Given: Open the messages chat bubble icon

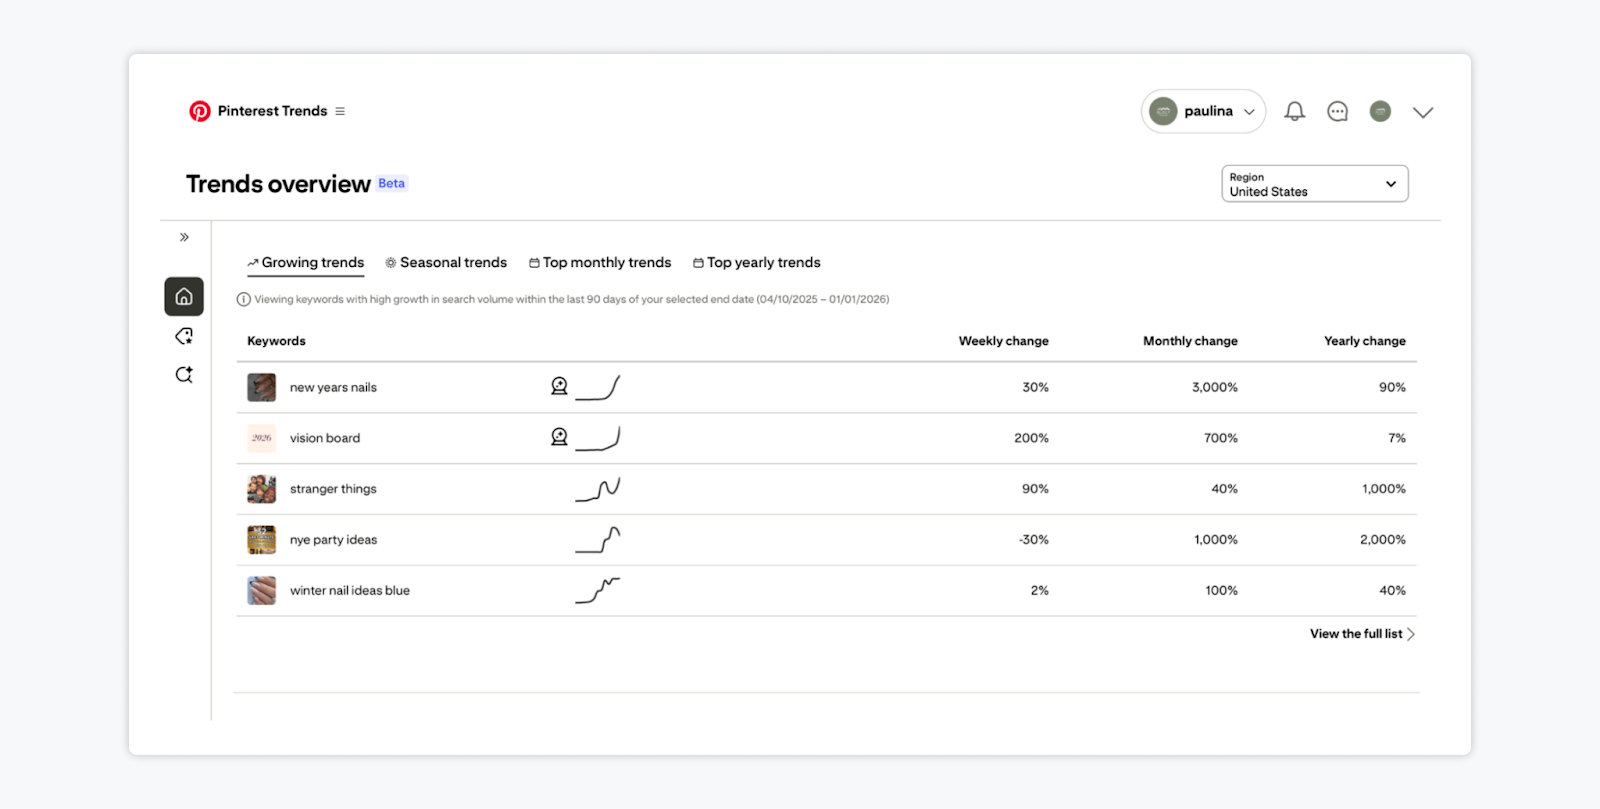Looking at the screenshot, I should coord(1337,111).
